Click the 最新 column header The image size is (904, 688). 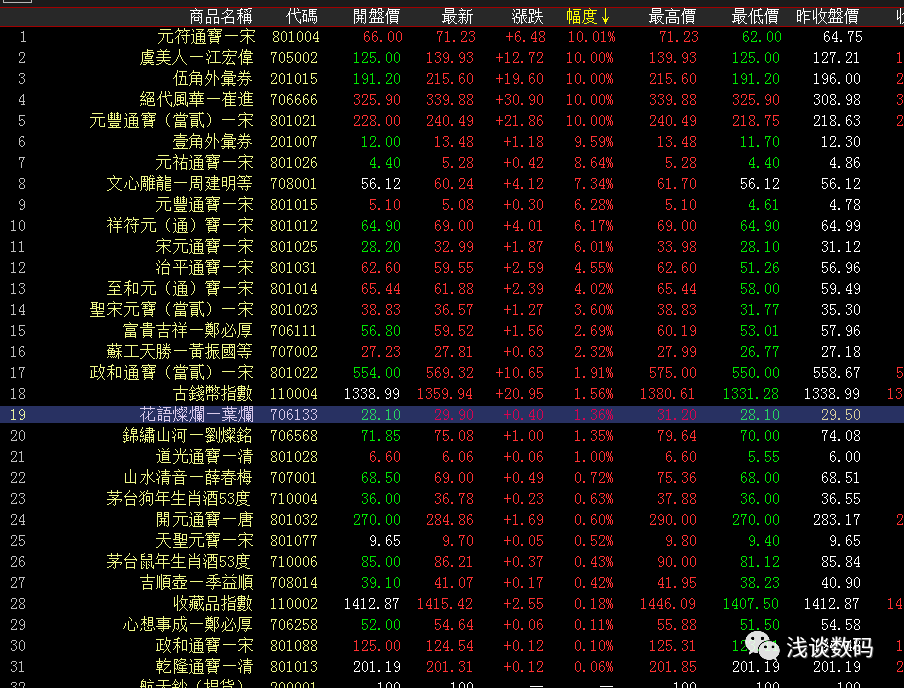457,17
